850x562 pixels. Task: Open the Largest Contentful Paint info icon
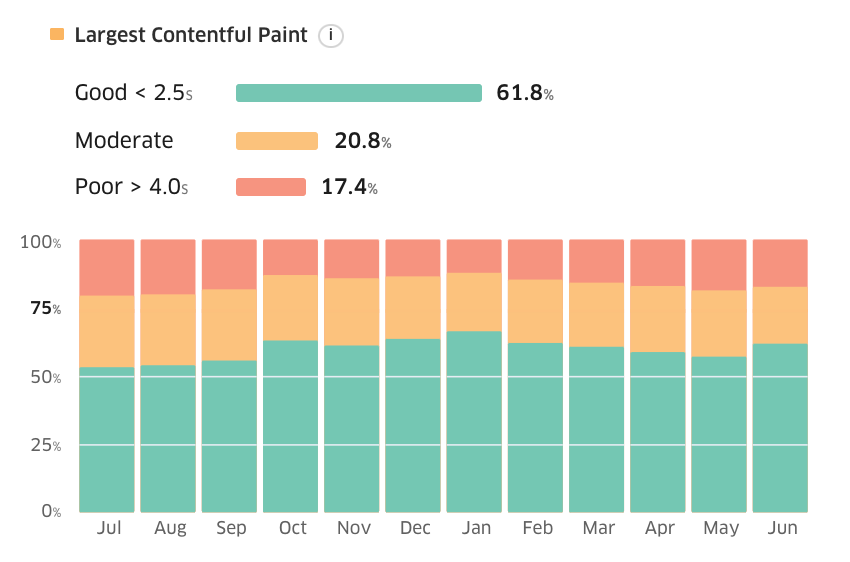click(331, 36)
